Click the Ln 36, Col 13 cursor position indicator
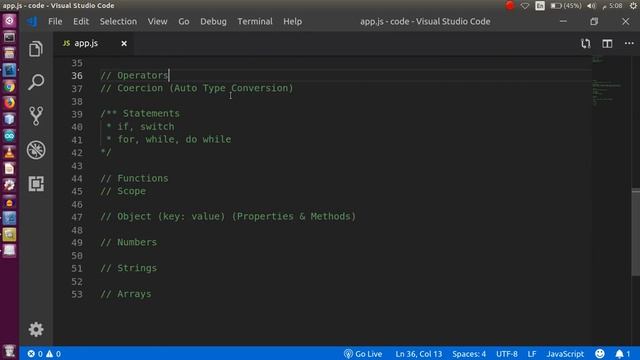This screenshot has width=640, height=360. (x=418, y=354)
